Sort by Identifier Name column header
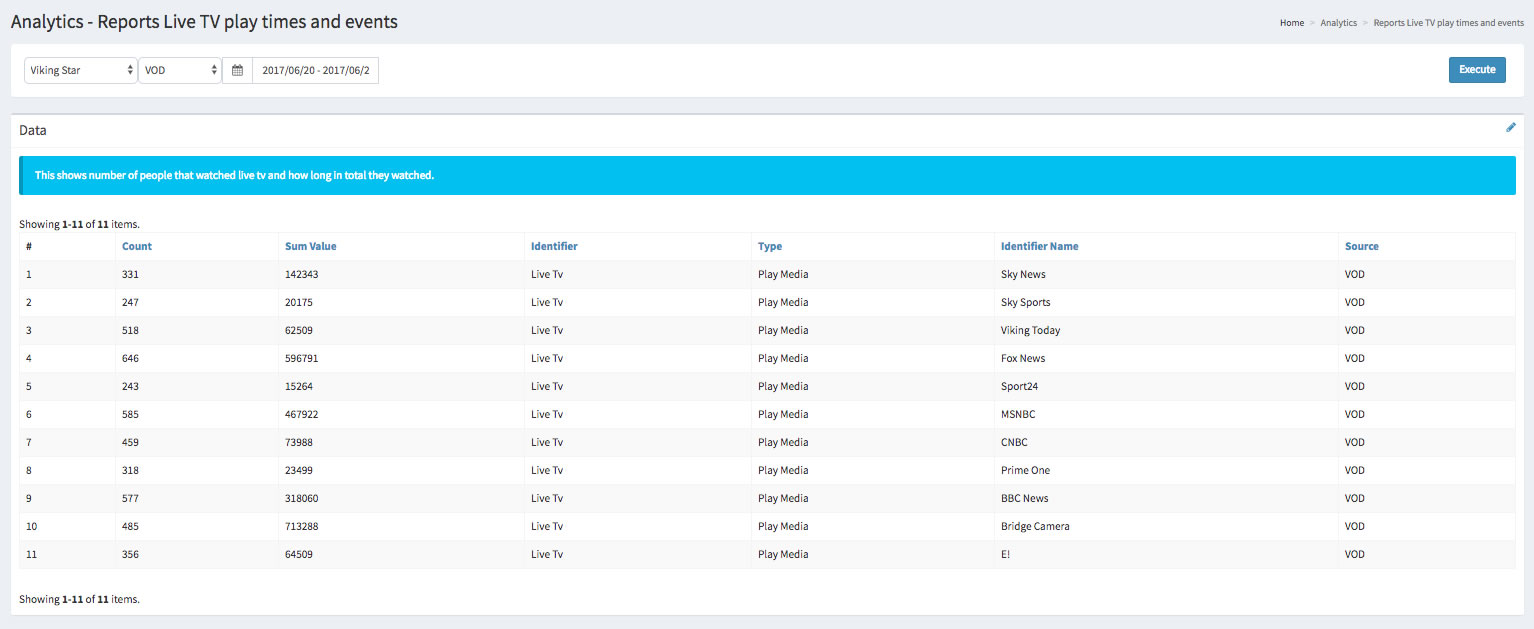 click(x=1039, y=246)
